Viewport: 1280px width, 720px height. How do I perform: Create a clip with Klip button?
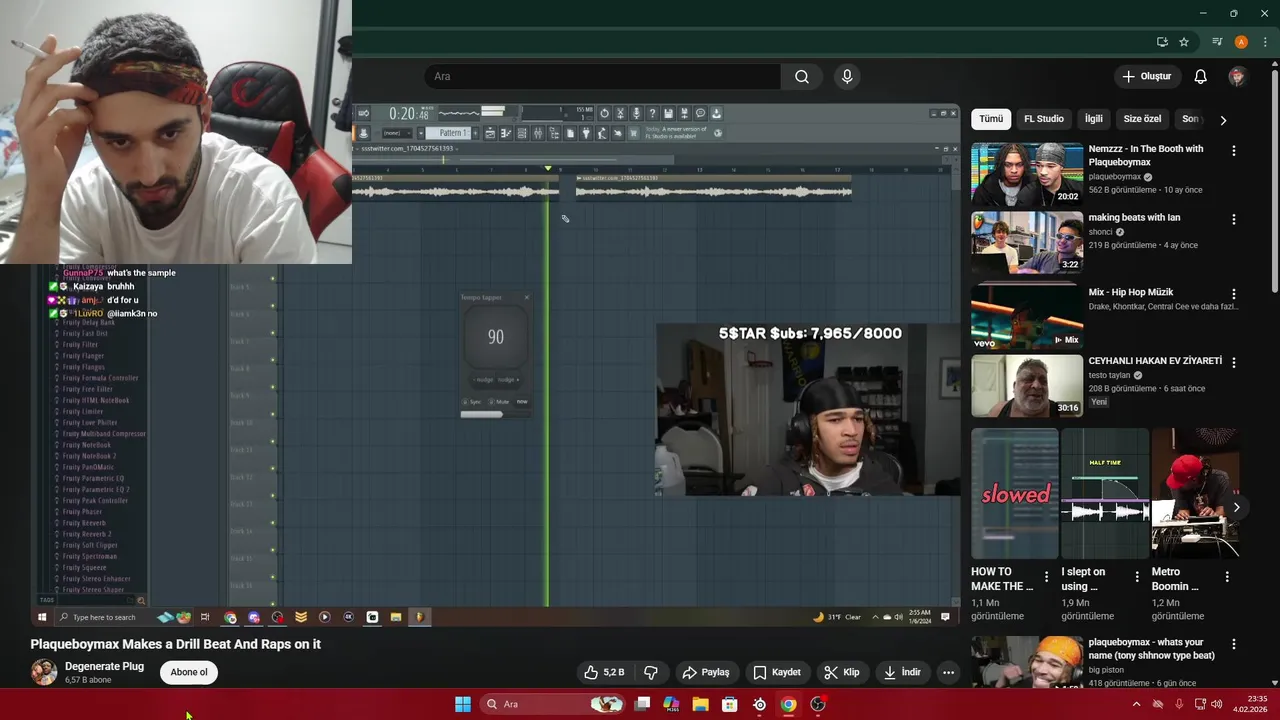pos(841,672)
